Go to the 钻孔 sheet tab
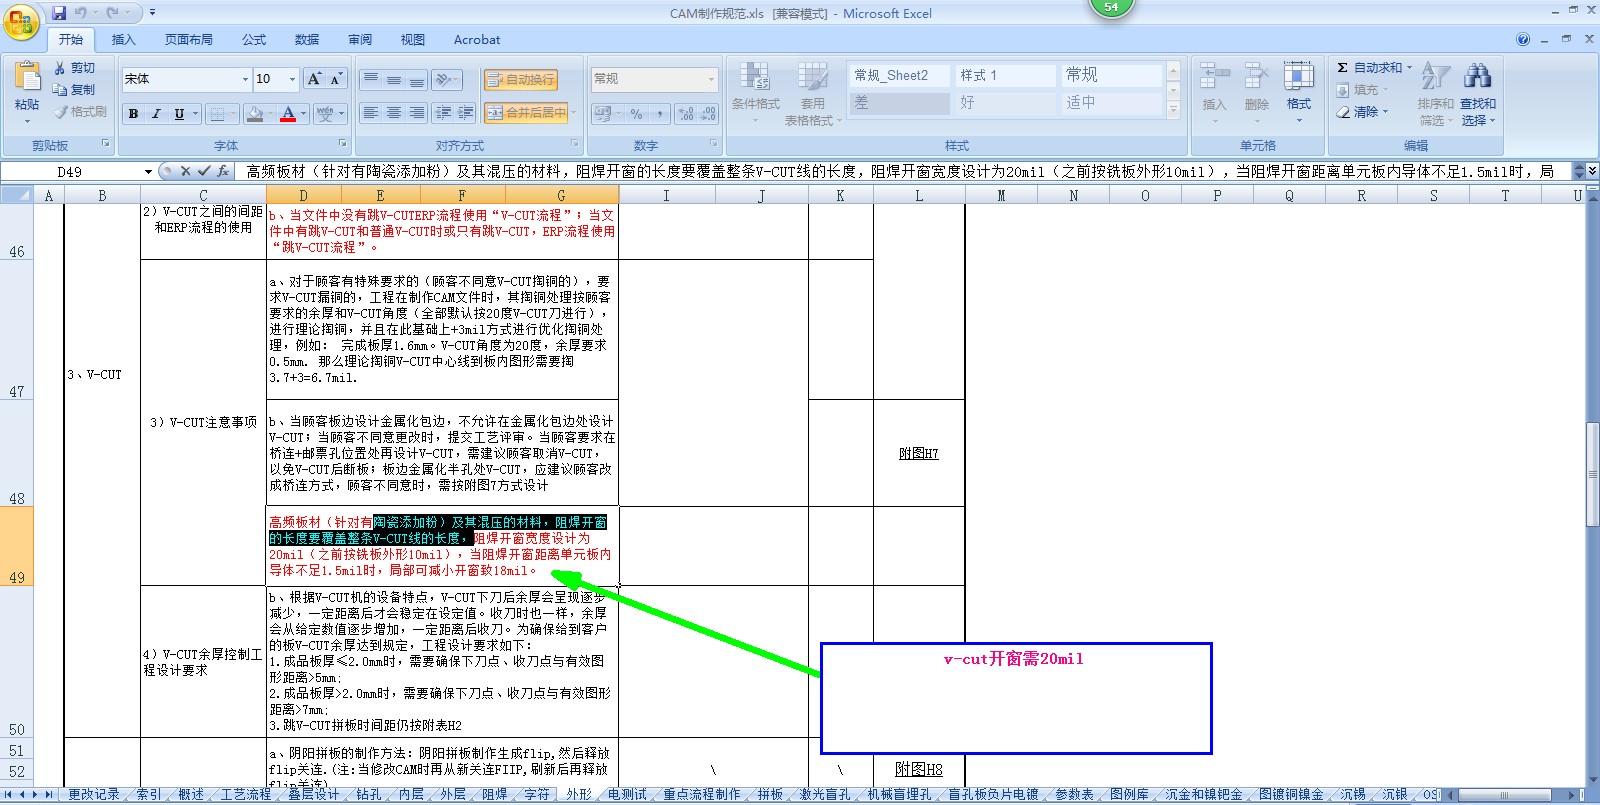Screen dimensions: 1600x805 point(369,794)
